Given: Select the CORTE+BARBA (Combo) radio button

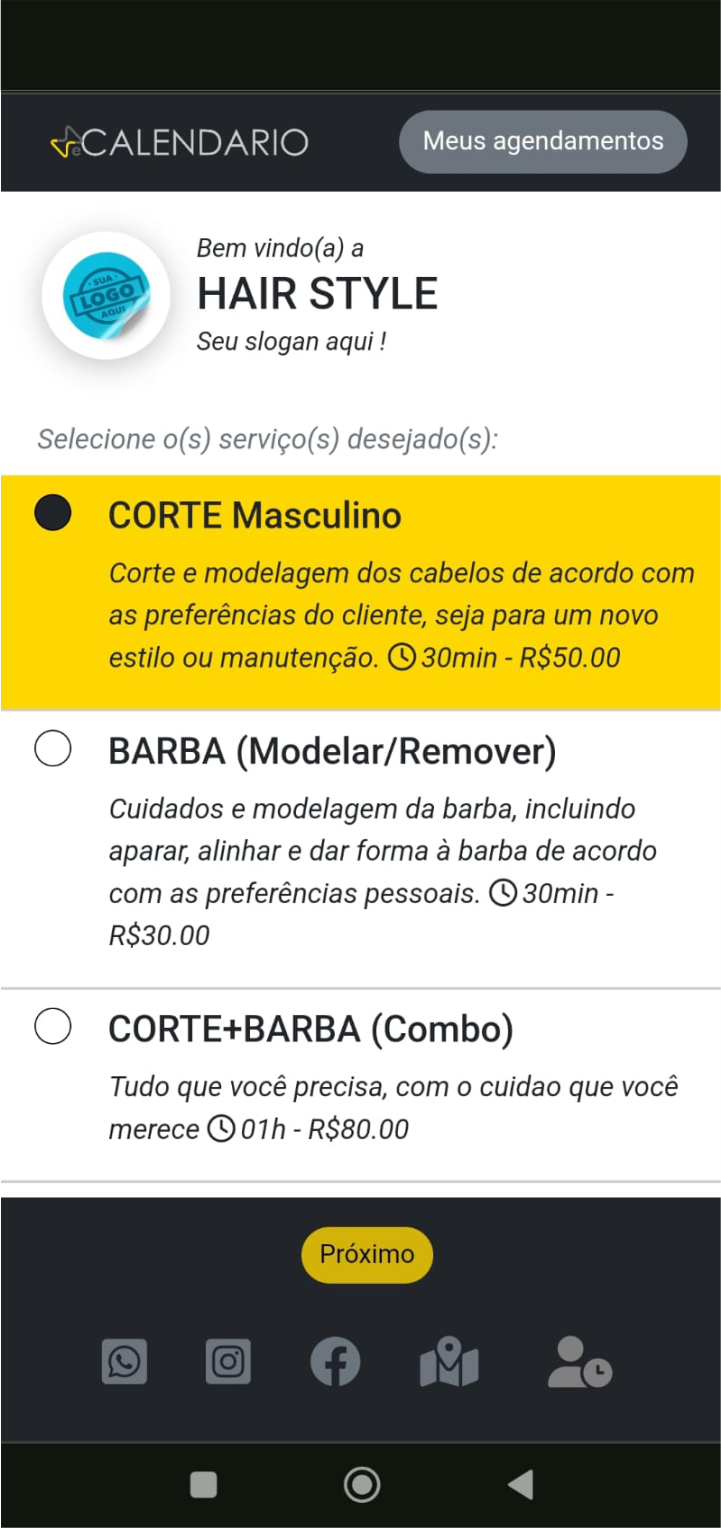Looking at the screenshot, I should click(52, 1027).
